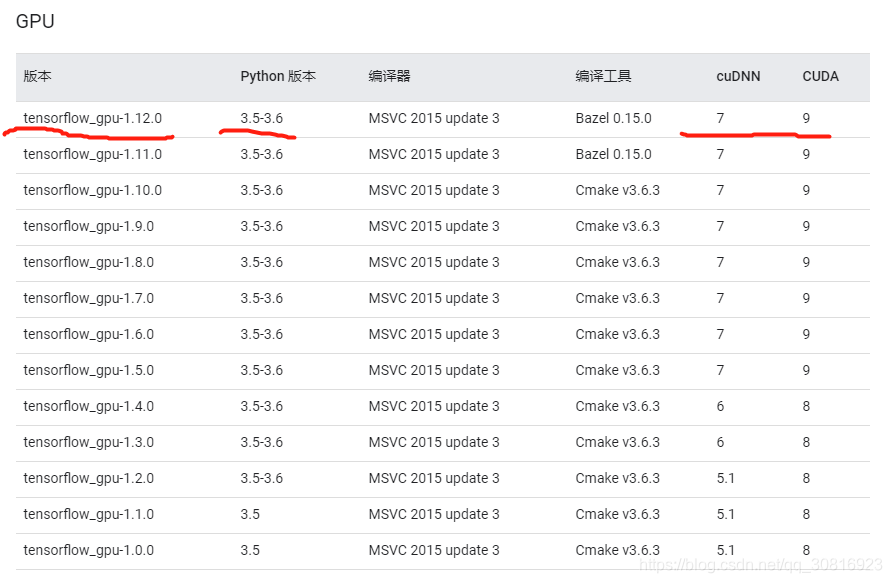Click Cmake v3.6.3 in the 1.10.0 row
This screenshot has height=583, width=892.
(x=618, y=190)
